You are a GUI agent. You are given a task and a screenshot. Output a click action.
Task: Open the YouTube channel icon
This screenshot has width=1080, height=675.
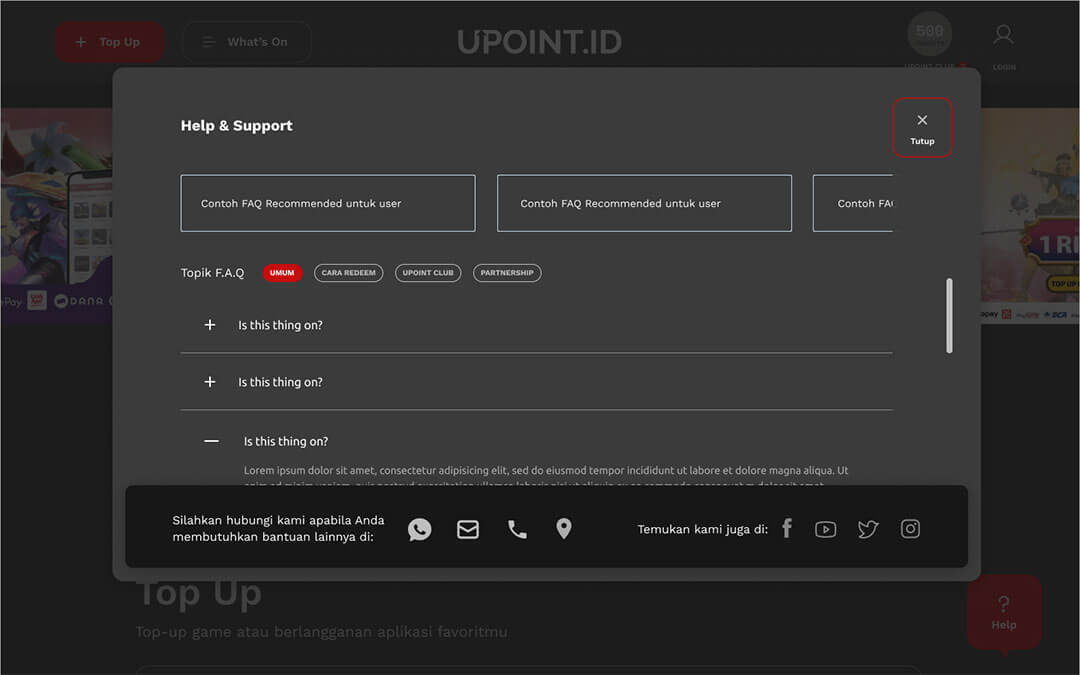coord(825,529)
